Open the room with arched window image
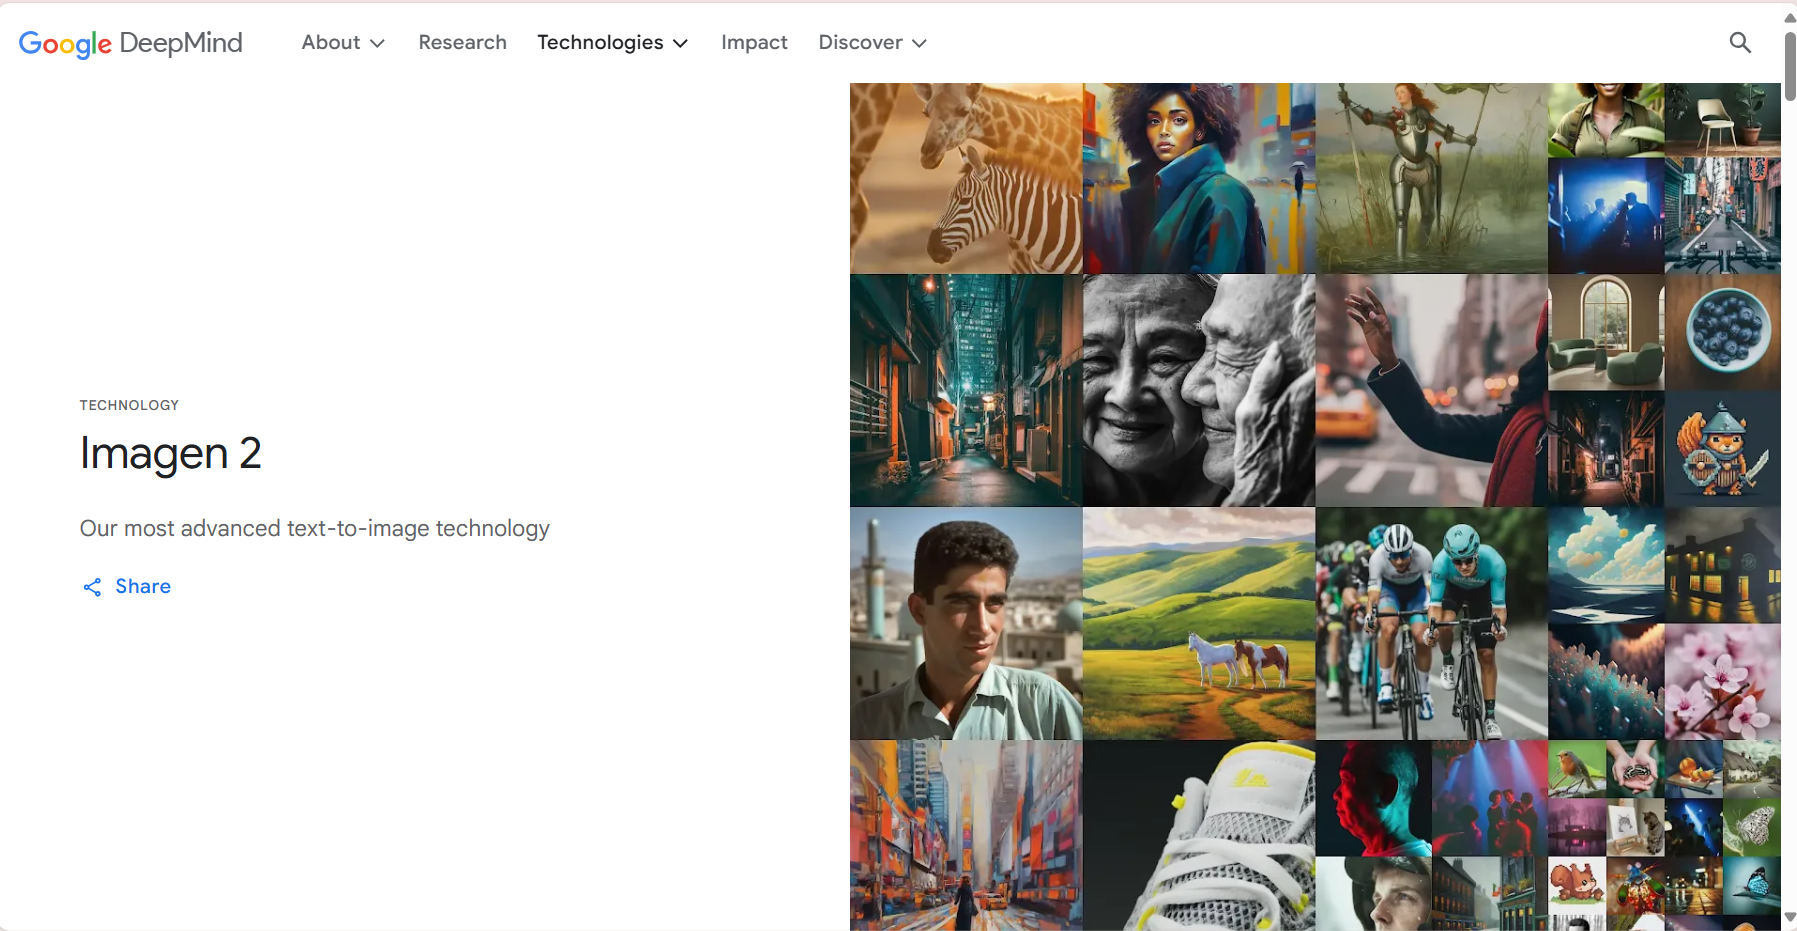This screenshot has height=931, width=1797. tap(1606, 333)
